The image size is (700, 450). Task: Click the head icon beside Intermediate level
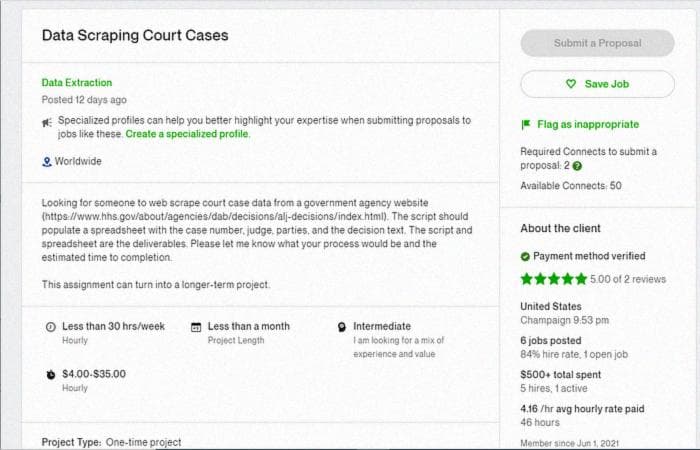pyautogui.click(x=342, y=327)
